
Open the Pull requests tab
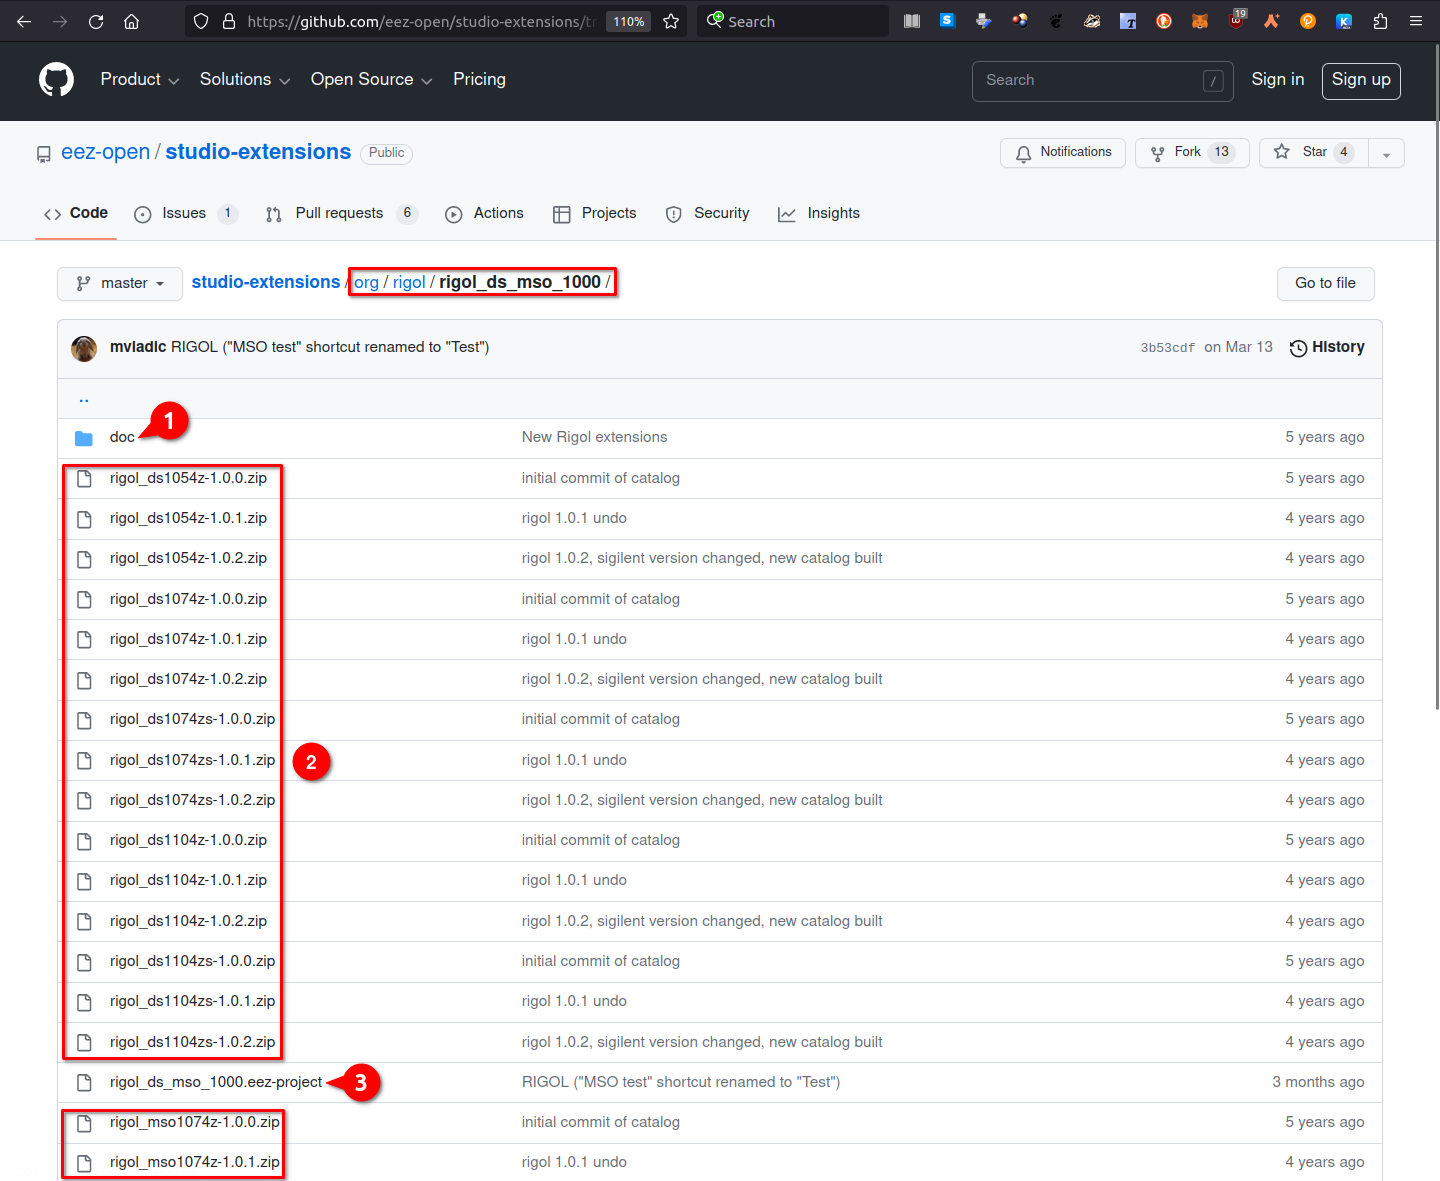(x=341, y=213)
